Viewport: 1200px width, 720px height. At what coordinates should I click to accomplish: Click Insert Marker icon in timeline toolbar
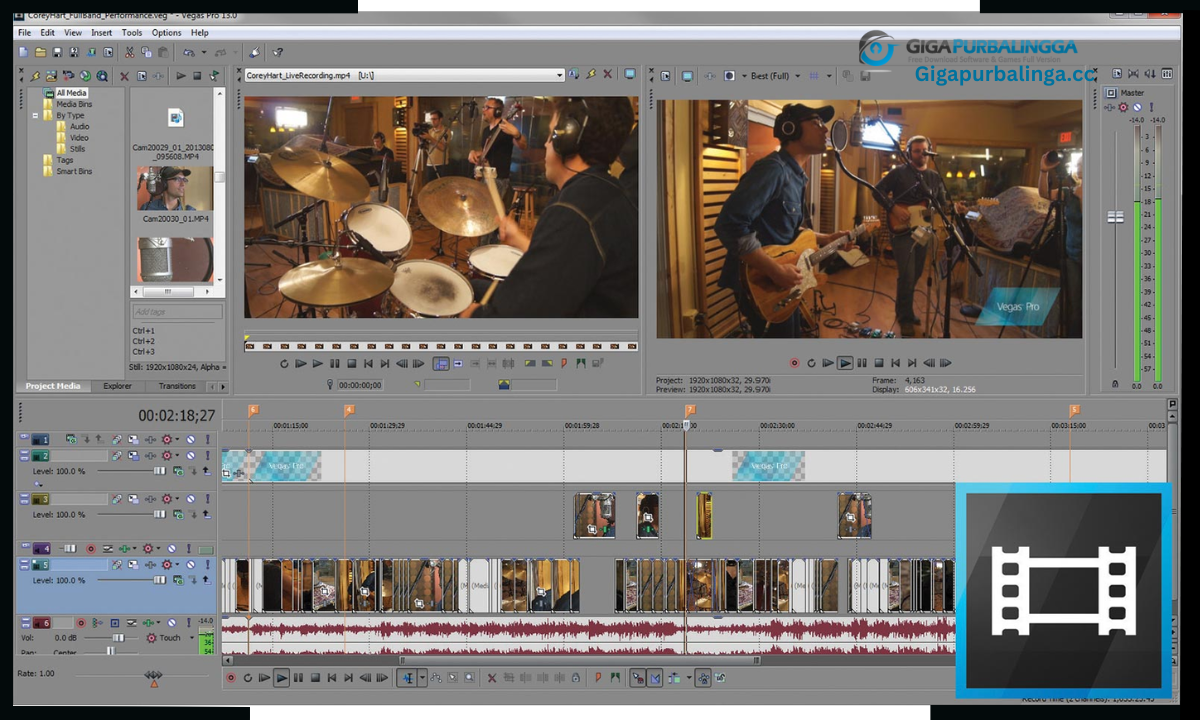point(598,678)
